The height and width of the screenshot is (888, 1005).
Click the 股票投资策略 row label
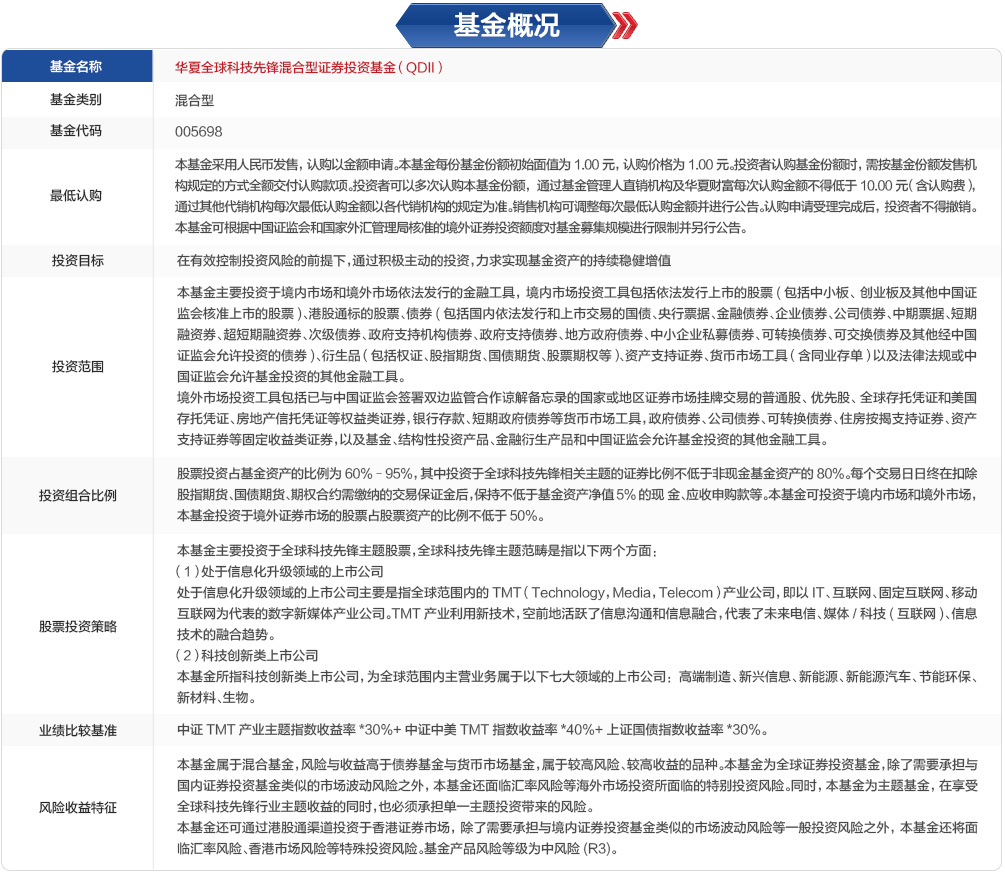click(x=76, y=626)
